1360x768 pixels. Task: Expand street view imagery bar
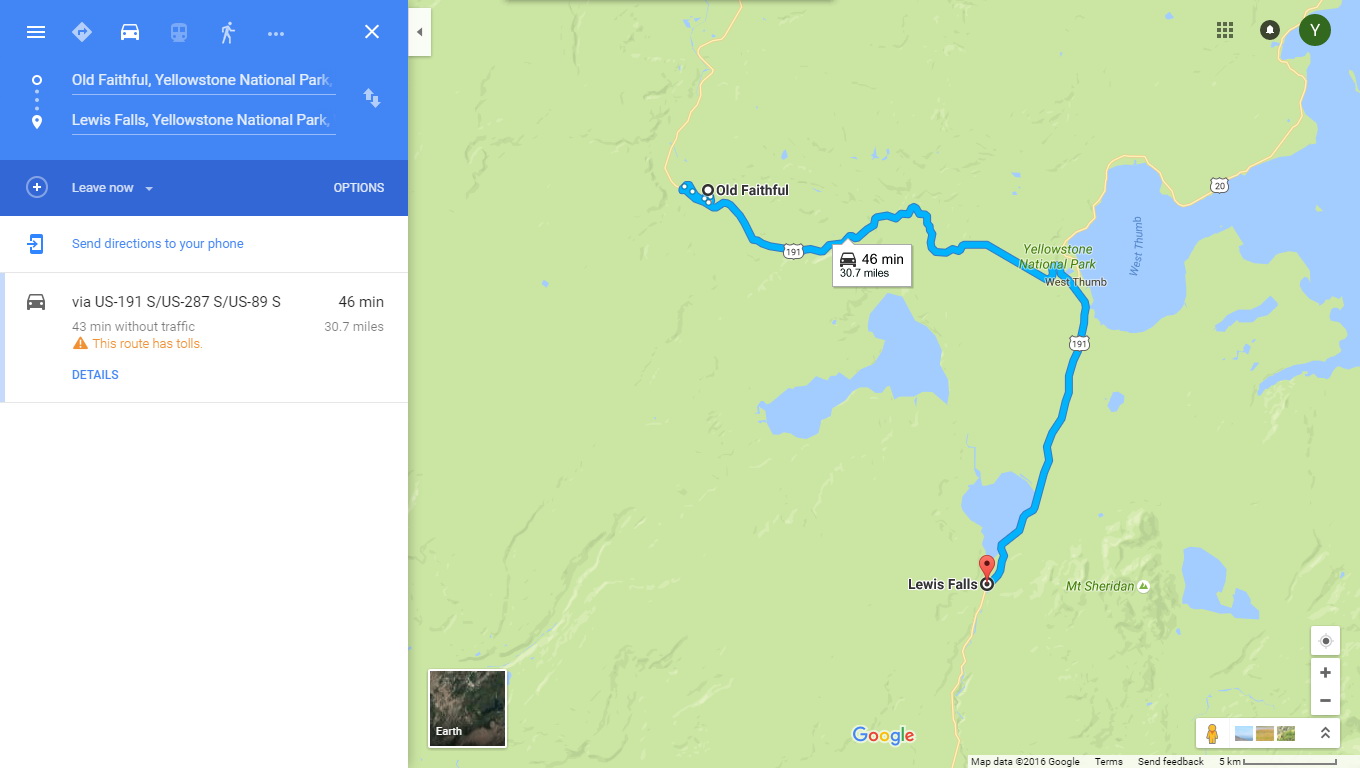click(1325, 733)
